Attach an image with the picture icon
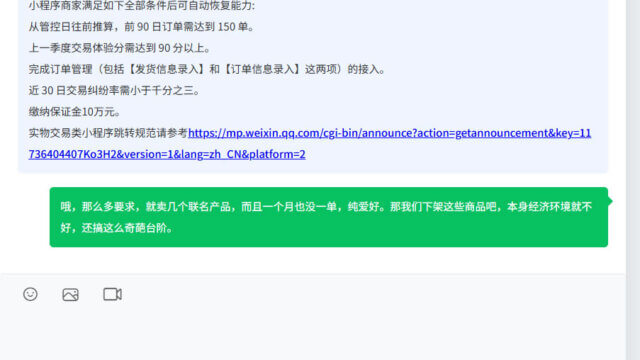The width and height of the screenshot is (640, 360). [71, 294]
